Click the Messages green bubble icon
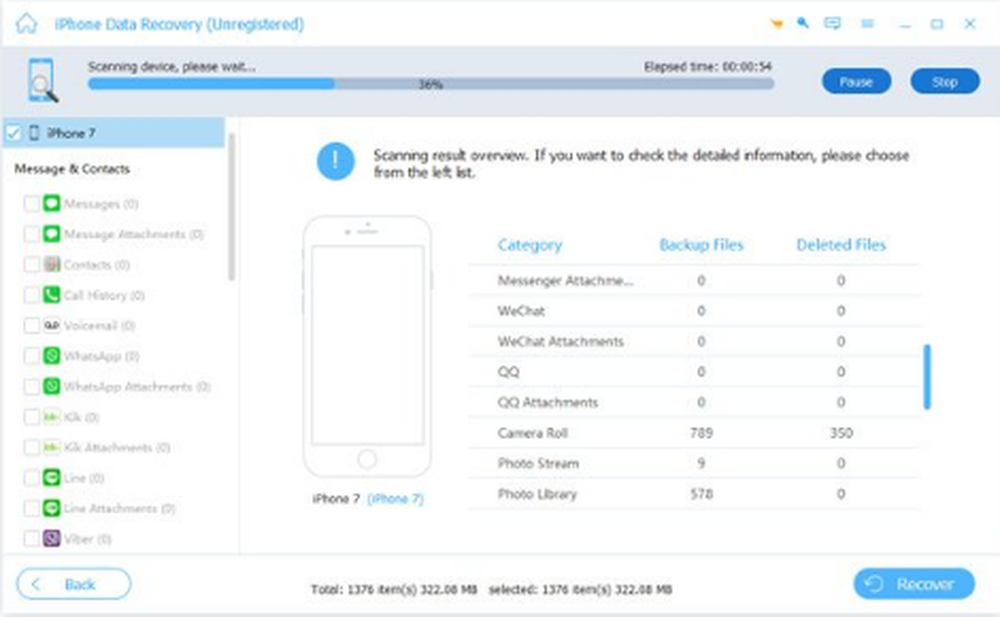The height and width of the screenshot is (617, 1000). pos(52,204)
